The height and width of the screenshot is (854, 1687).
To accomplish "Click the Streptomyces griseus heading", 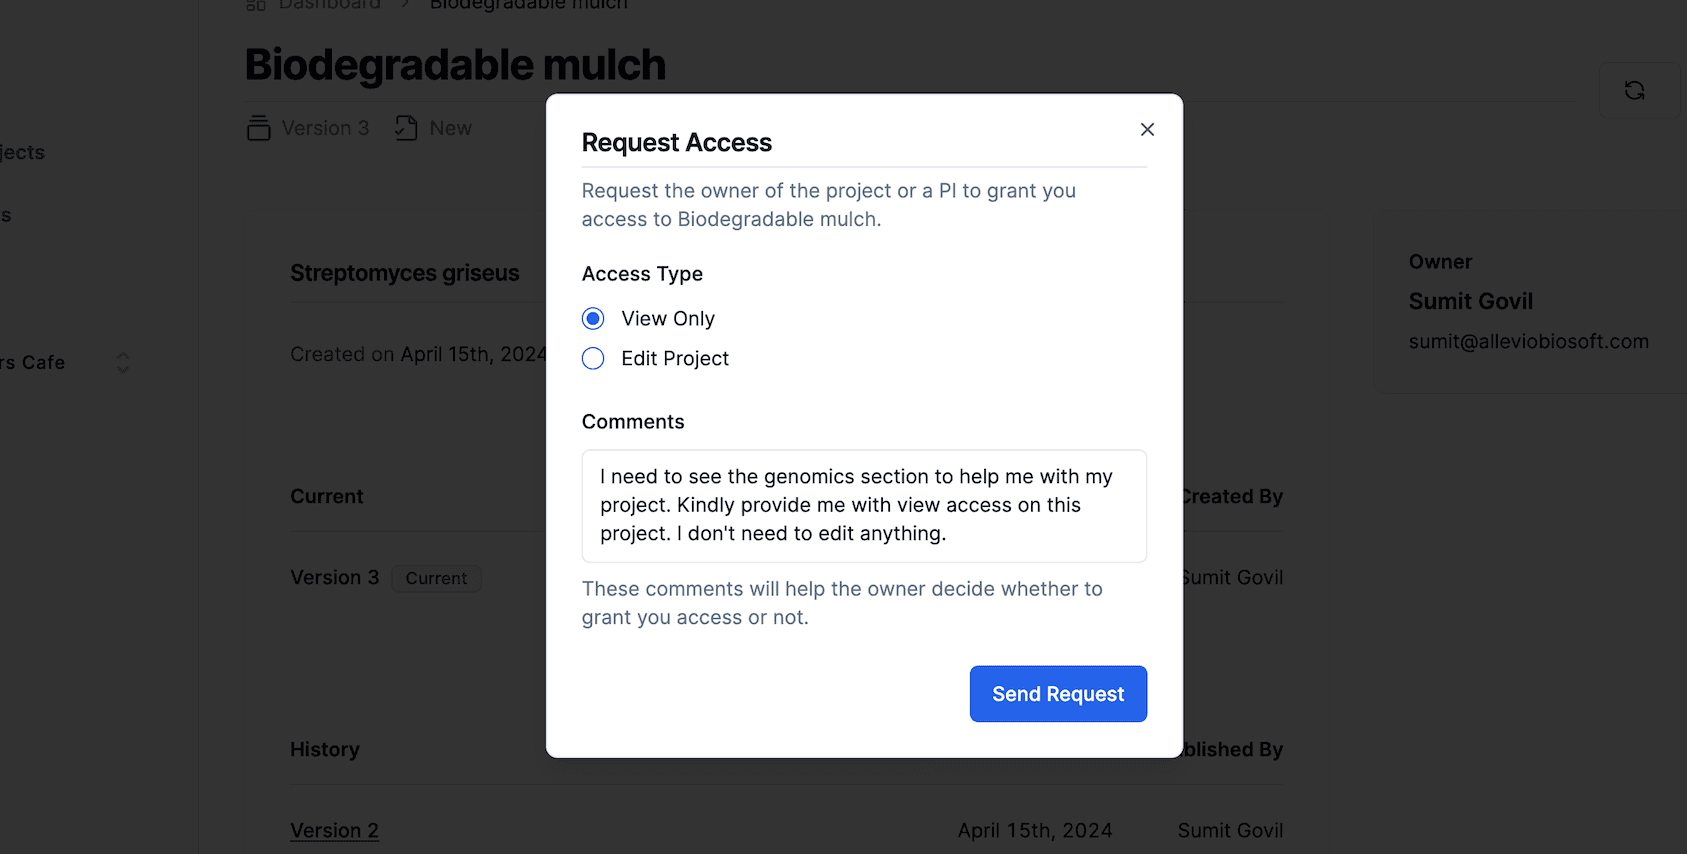I will click(404, 273).
